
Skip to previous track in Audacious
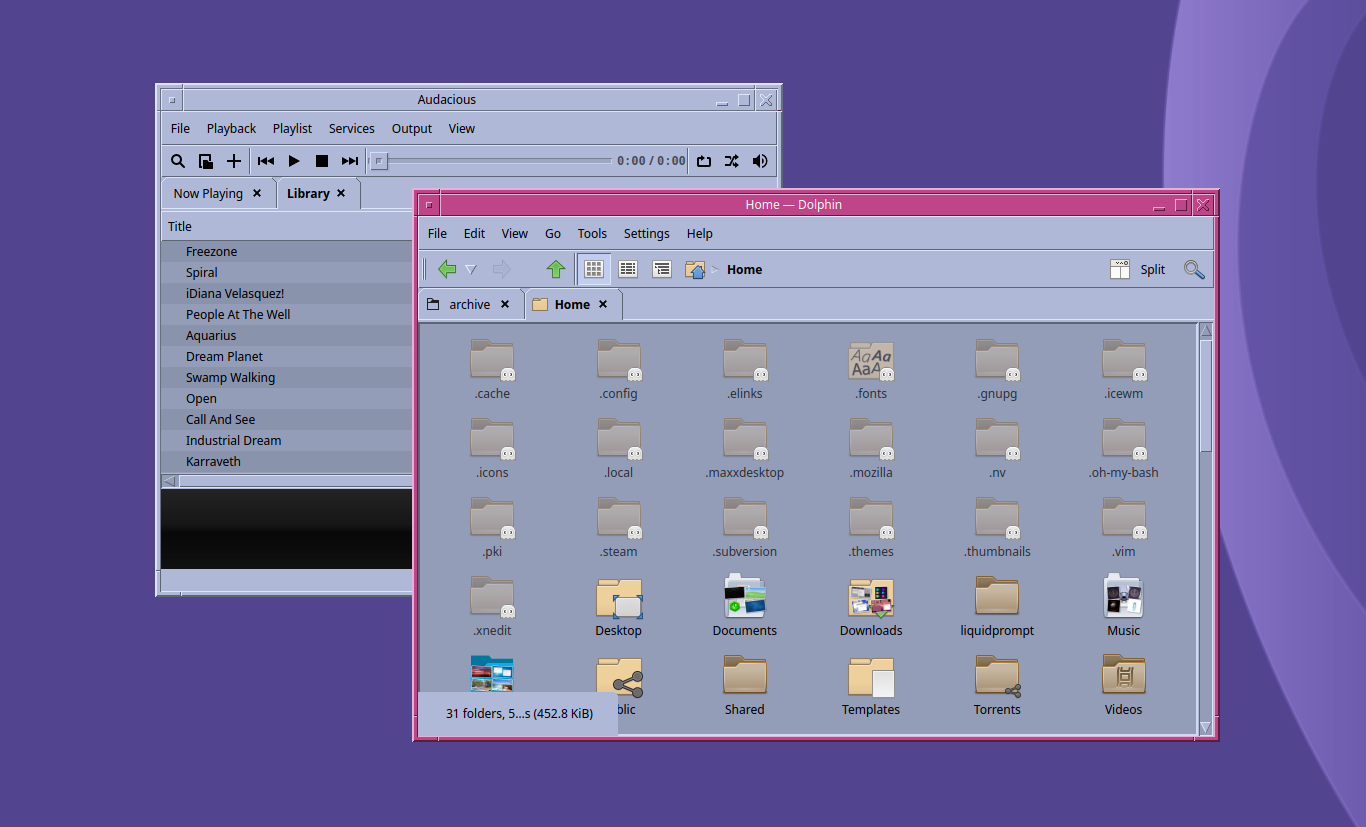[266, 161]
